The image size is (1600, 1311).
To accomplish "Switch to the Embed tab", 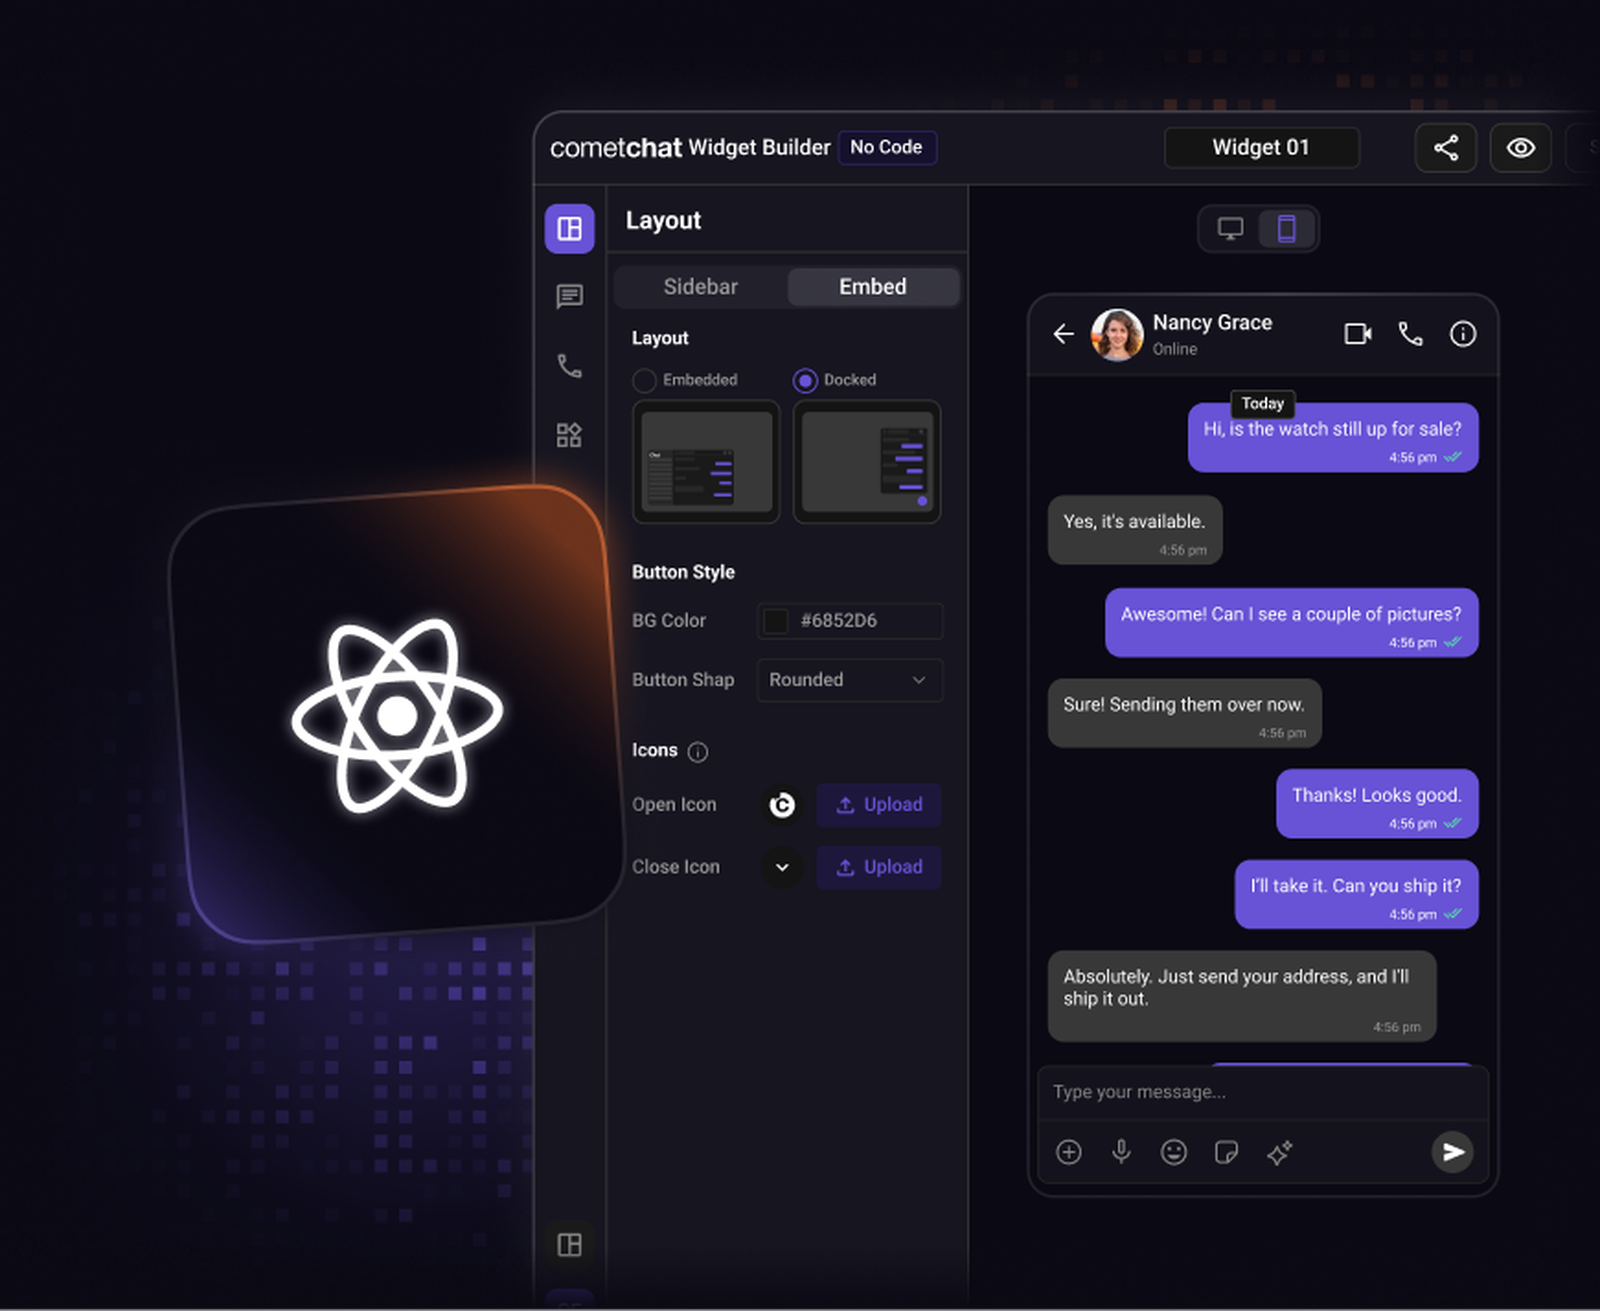I will [x=873, y=287].
